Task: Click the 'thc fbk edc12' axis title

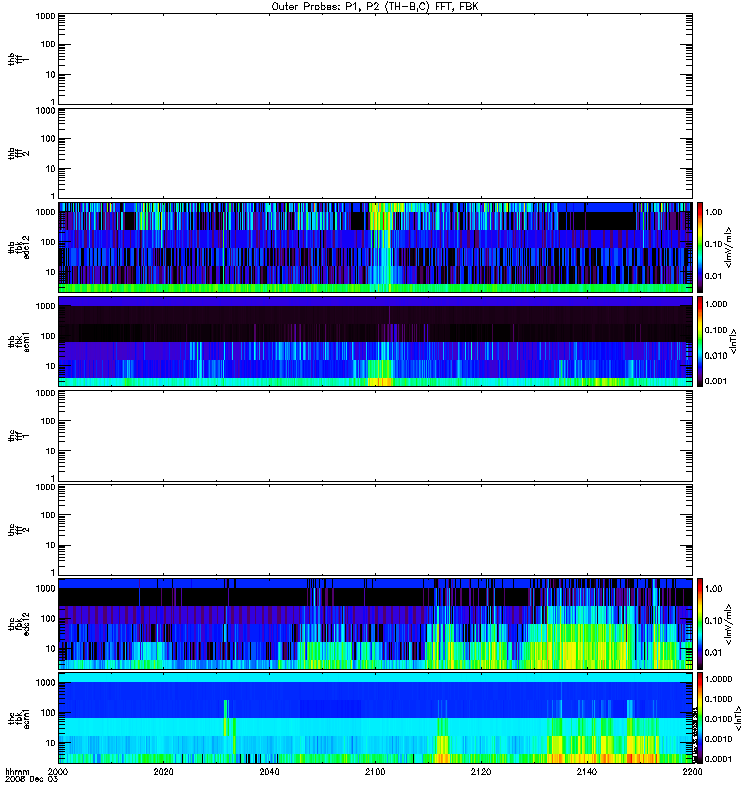Action: [x=18, y=624]
